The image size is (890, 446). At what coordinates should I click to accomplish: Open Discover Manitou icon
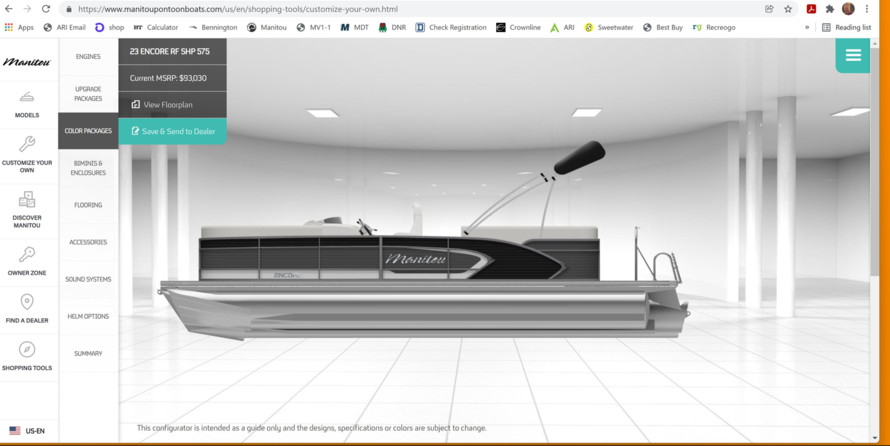[x=27, y=199]
